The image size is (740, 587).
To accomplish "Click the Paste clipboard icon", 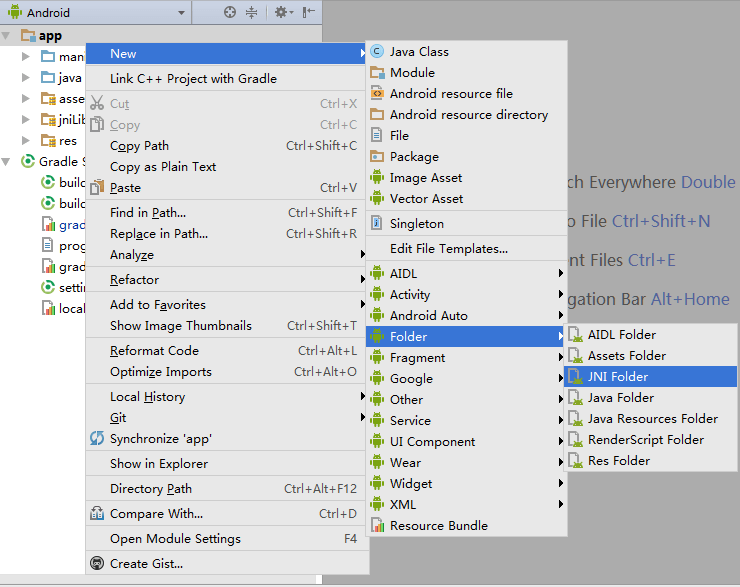I will click(x=97, y=187).
